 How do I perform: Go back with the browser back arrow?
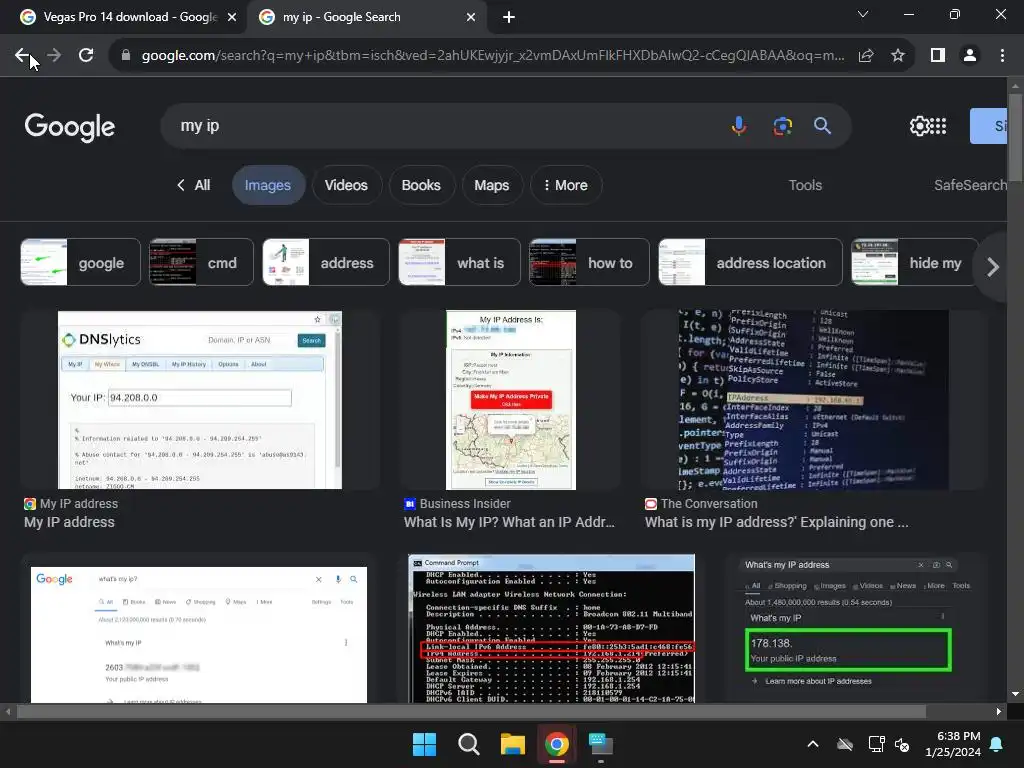[22, 56]
